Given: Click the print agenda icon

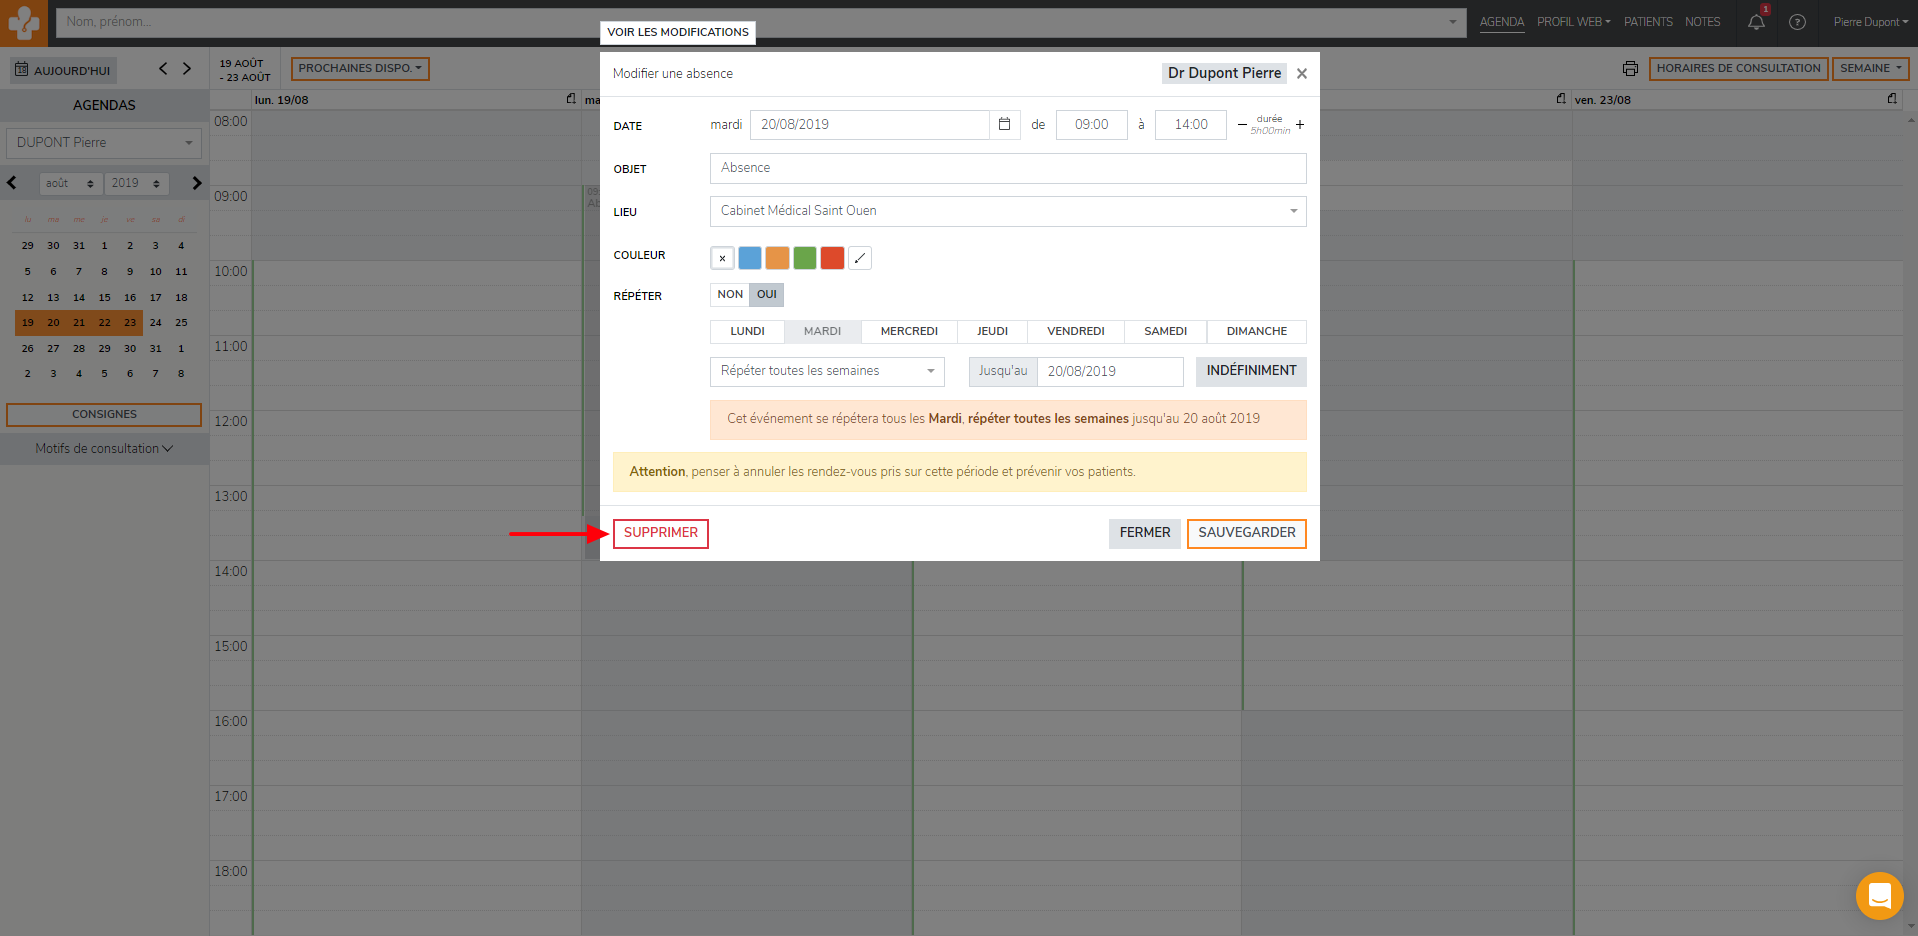Looking at the screenshot, I should coord(1630,69).
